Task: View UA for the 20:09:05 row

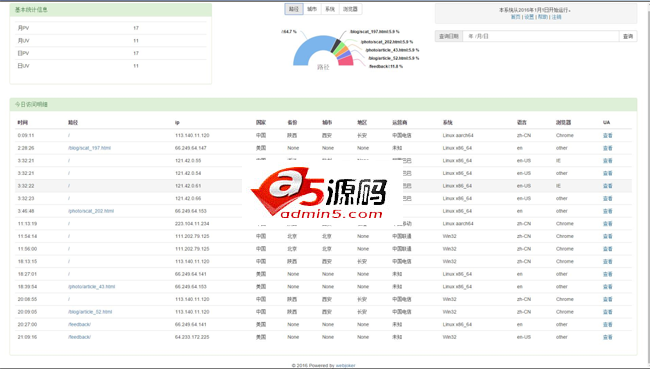Action: click(608, 312)
